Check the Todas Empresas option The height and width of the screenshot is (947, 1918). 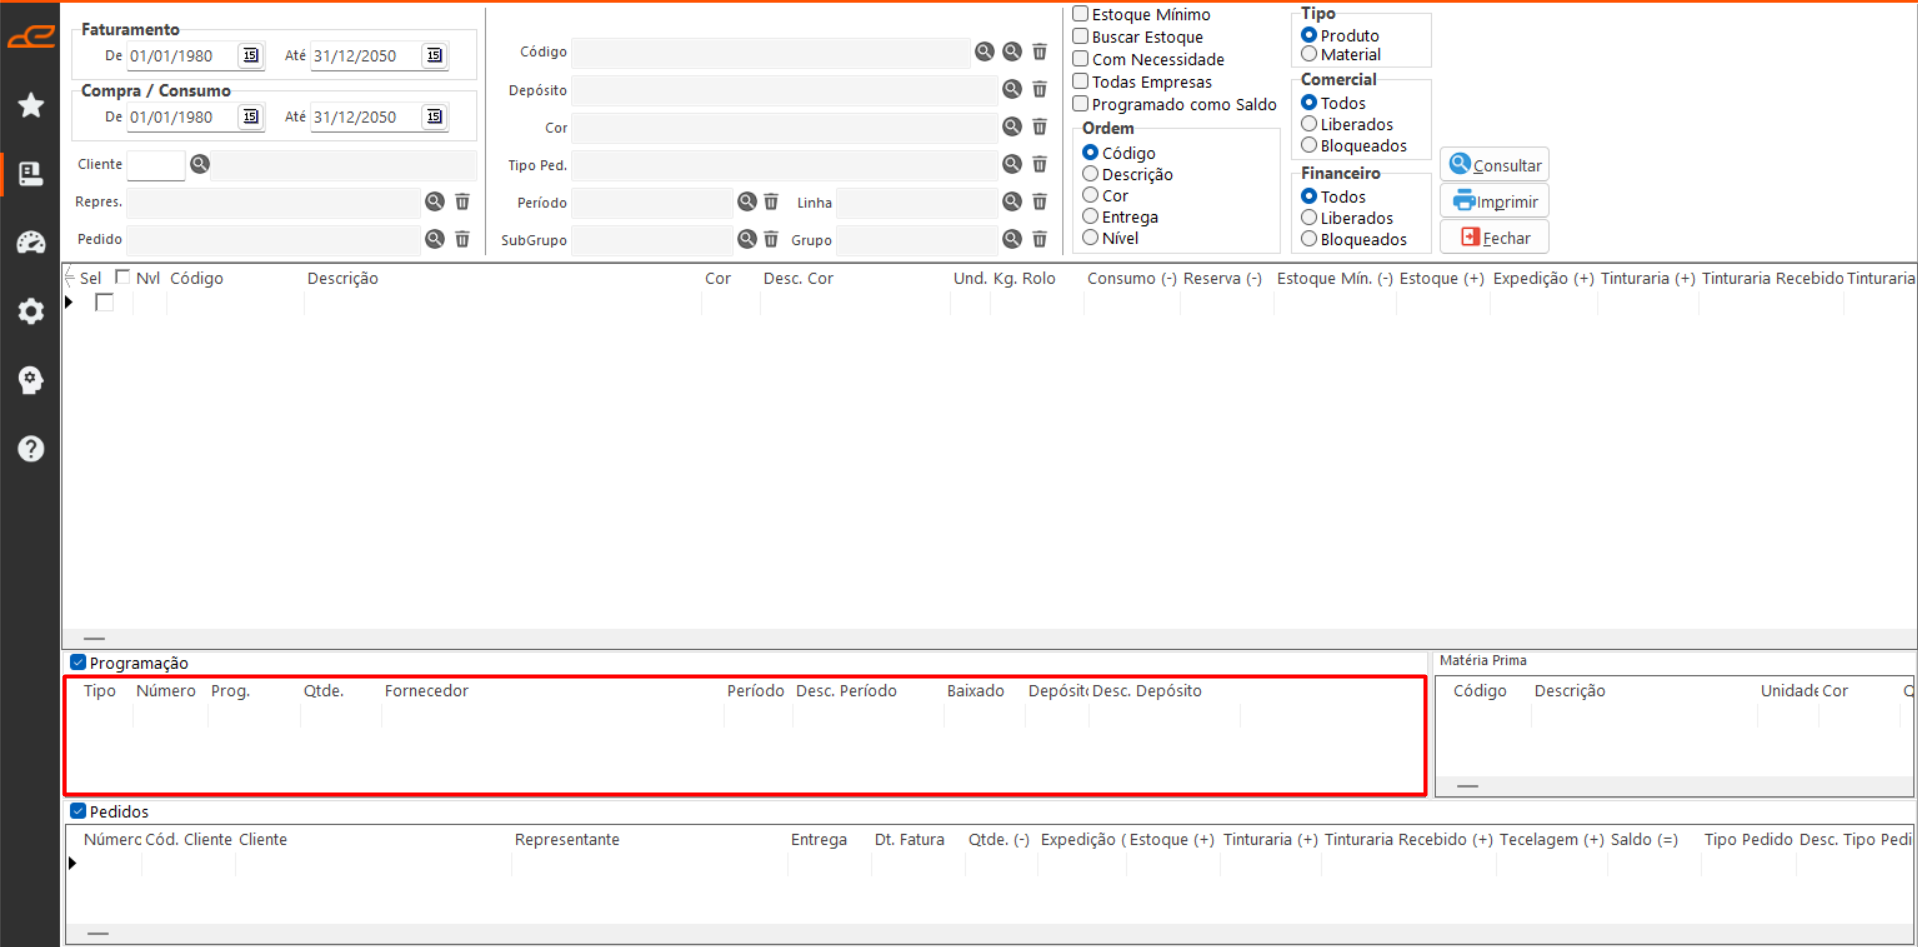tap(1080, 81)
